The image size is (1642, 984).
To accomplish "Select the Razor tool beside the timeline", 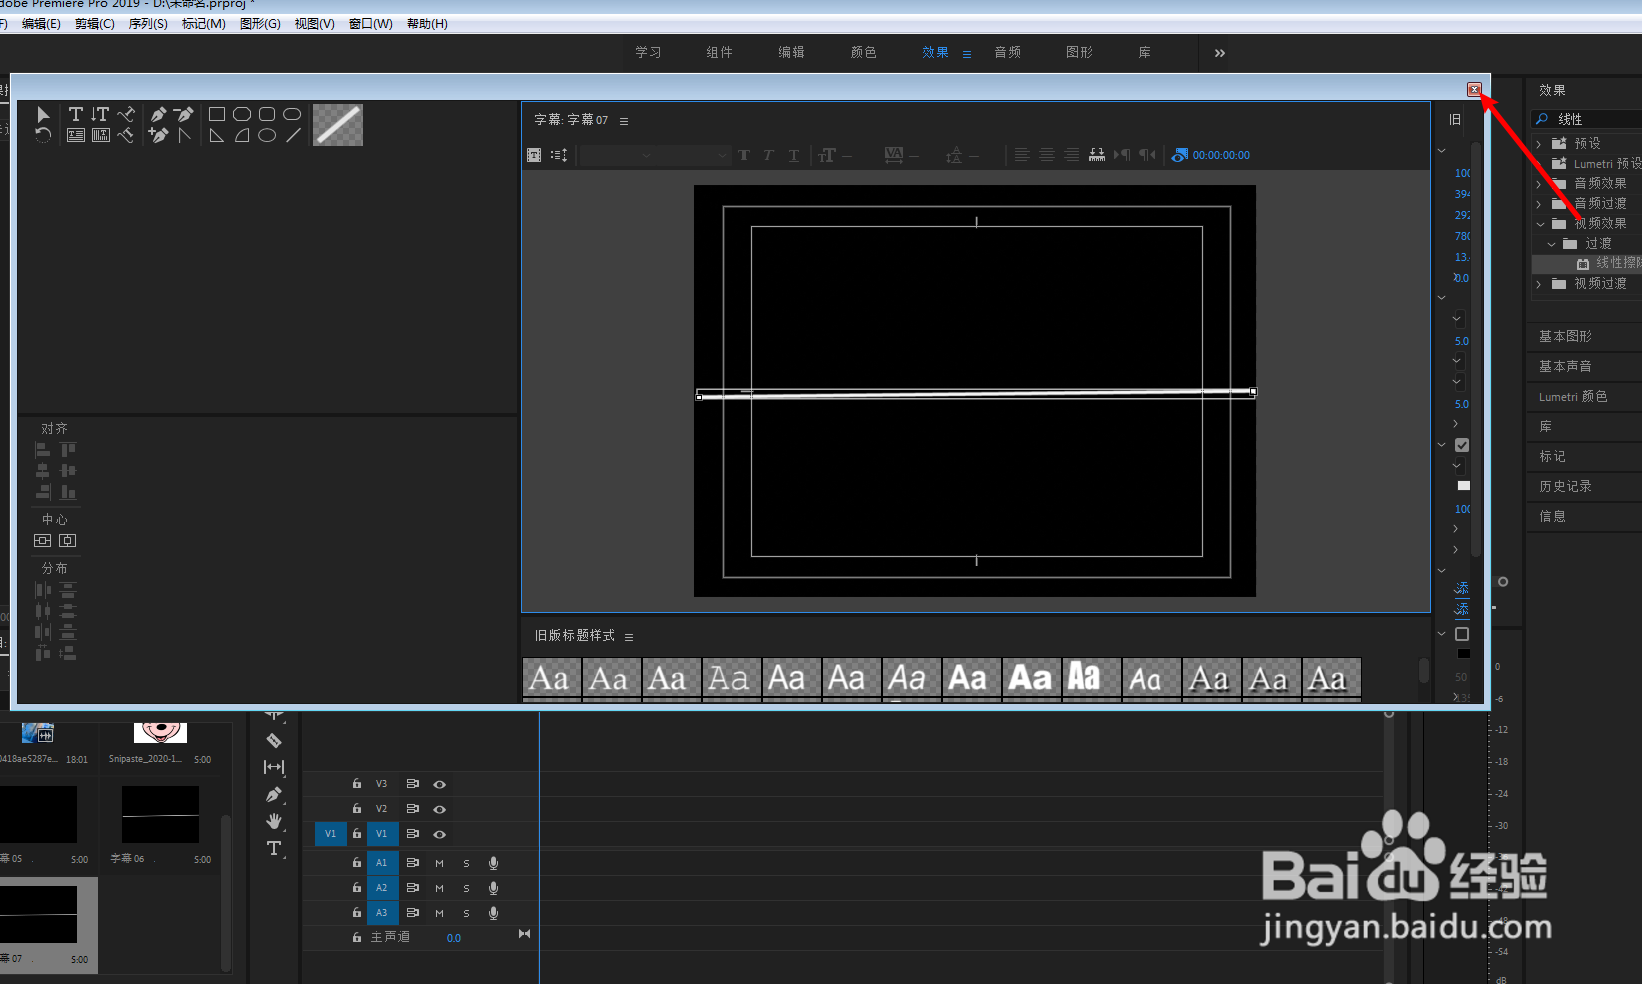I will 274,740.
